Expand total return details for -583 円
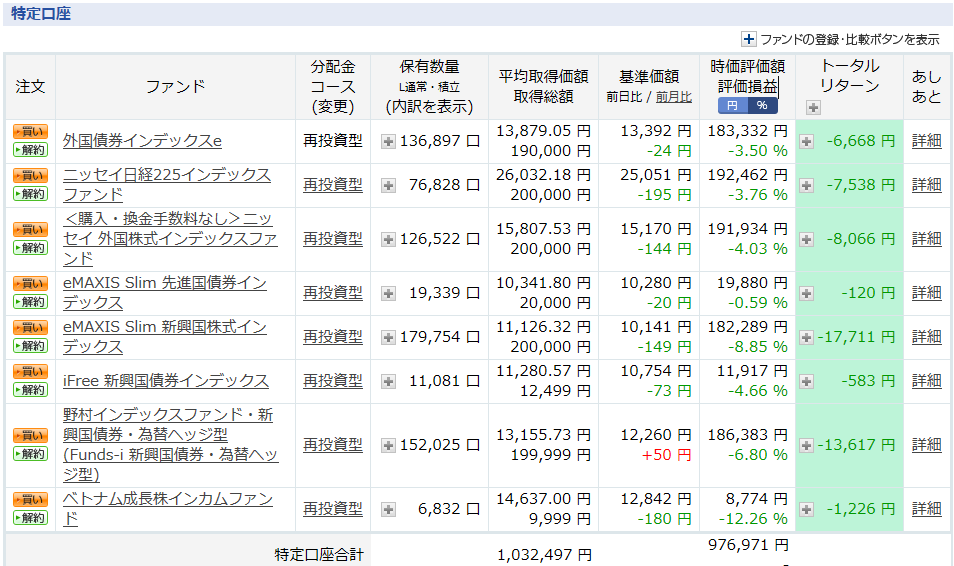This screenshot has height=566, width=954. click(806, 382)
